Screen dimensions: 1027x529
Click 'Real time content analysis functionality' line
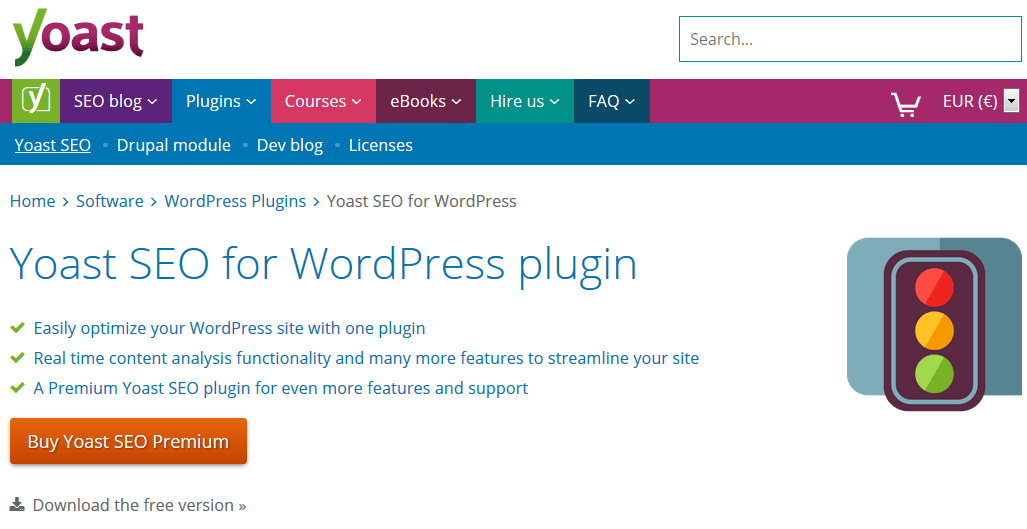click(366, 358)
